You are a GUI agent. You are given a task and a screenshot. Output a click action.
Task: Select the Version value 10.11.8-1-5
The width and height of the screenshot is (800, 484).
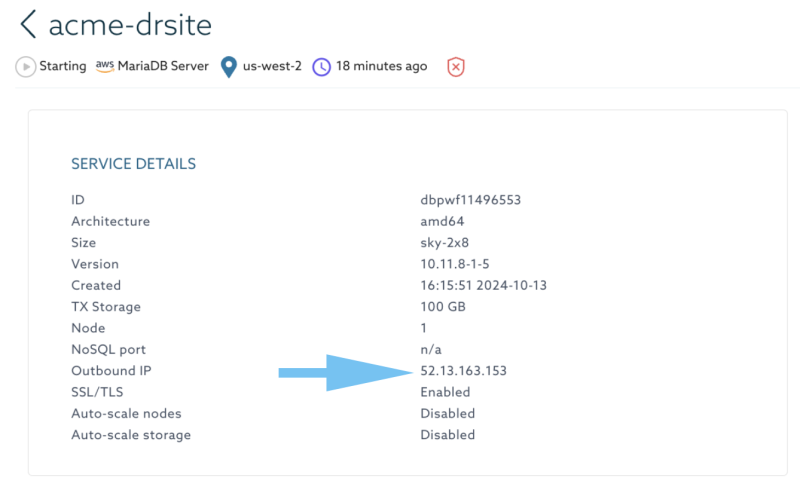click(455, 264)
